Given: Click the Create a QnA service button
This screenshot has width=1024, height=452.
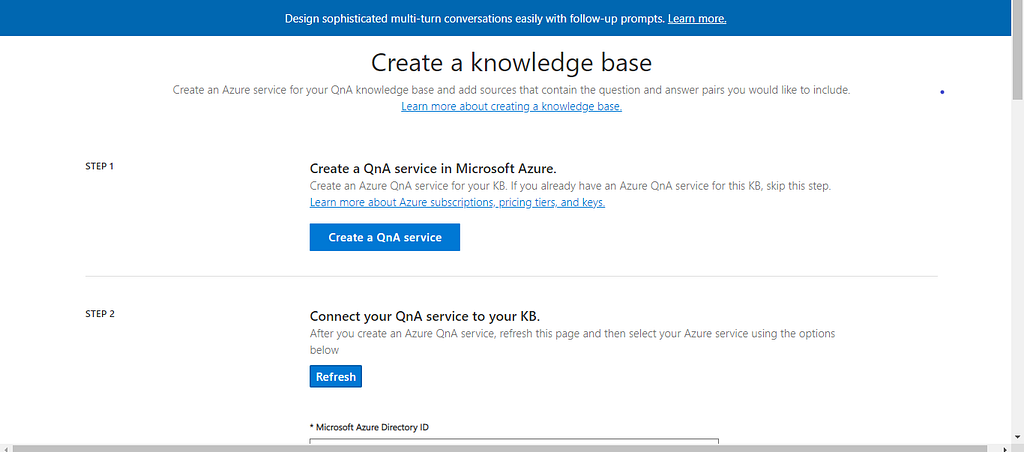Looking at the screenshot, I should 385,237.
